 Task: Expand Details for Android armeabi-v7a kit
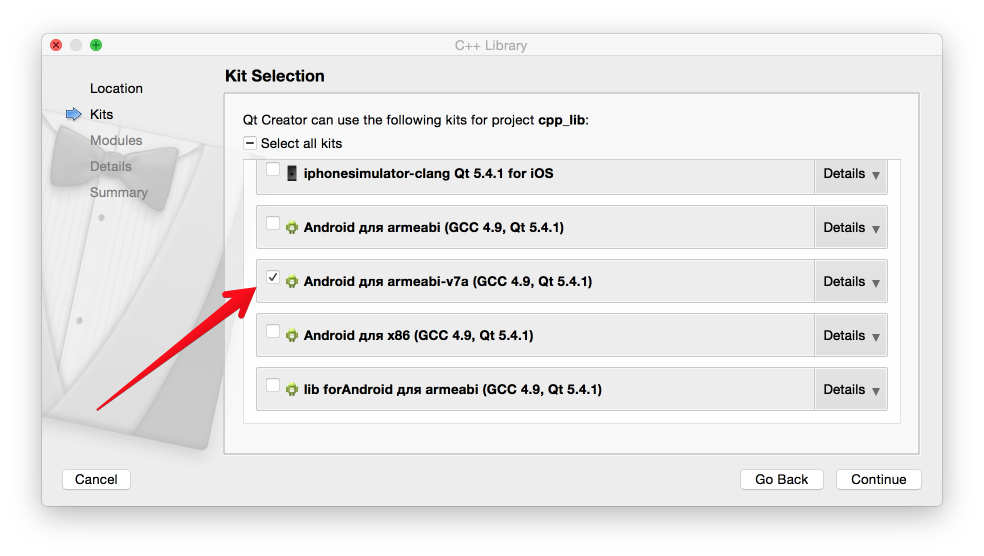pos(851,282)
